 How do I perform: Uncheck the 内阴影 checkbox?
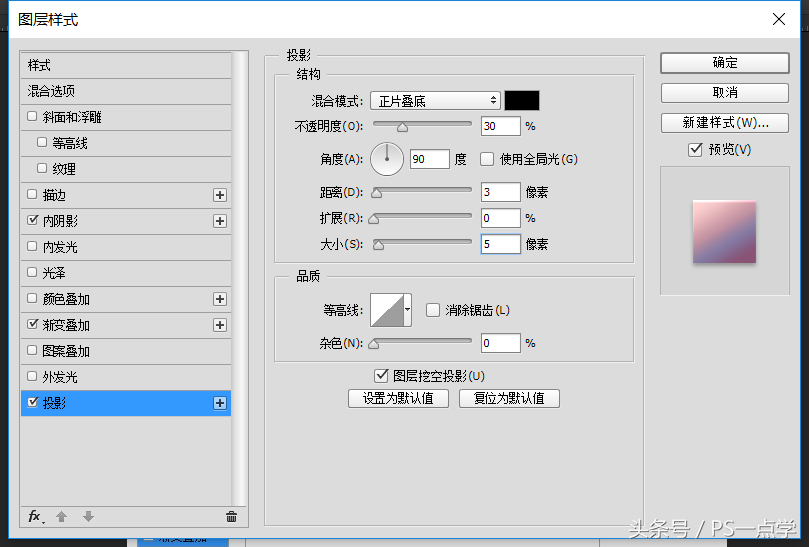32,220
